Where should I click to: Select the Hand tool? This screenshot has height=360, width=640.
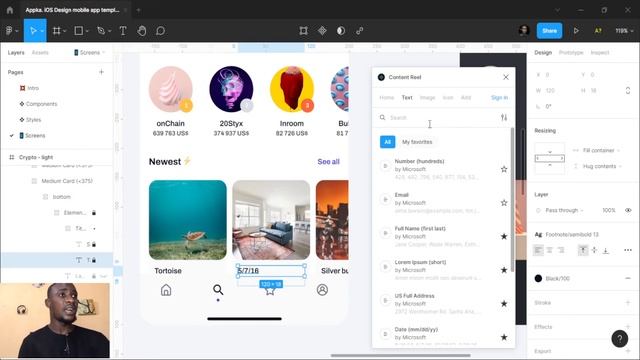[142, 31]
